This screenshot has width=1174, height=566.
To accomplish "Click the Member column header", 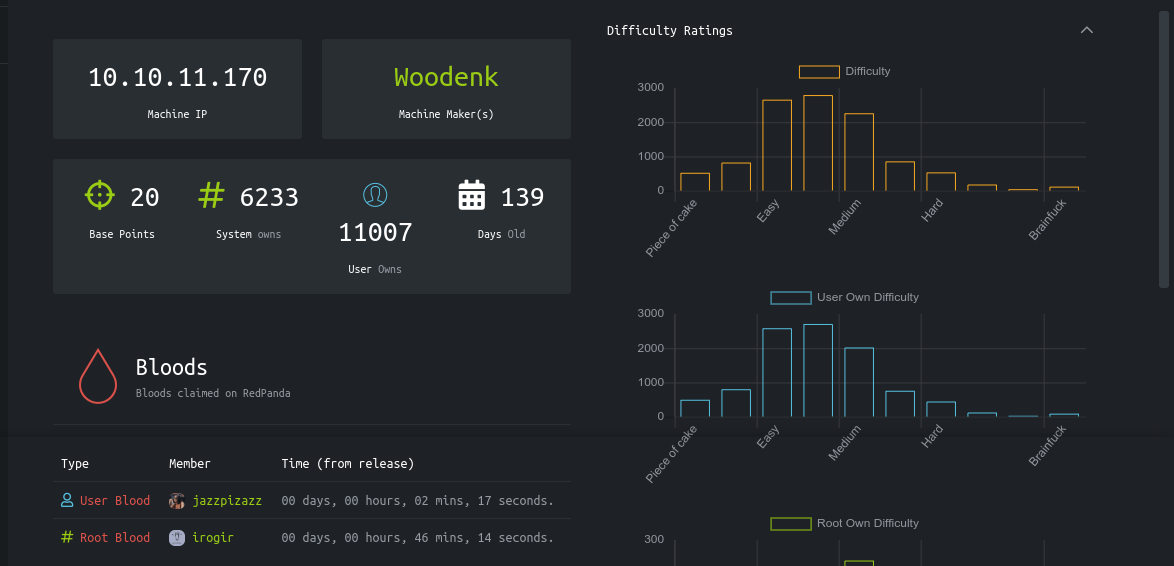I will pos(190,463).
